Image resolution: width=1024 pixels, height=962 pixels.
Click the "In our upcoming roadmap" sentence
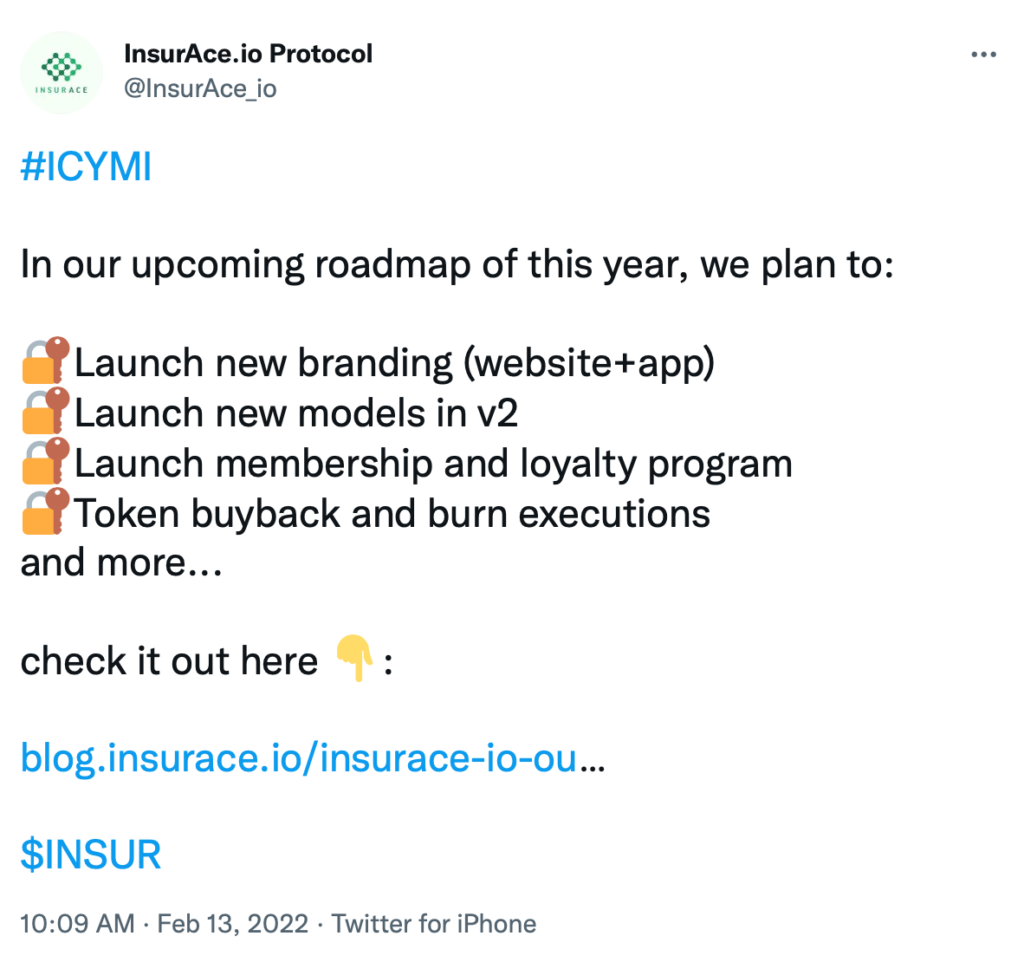pos(456,266)
